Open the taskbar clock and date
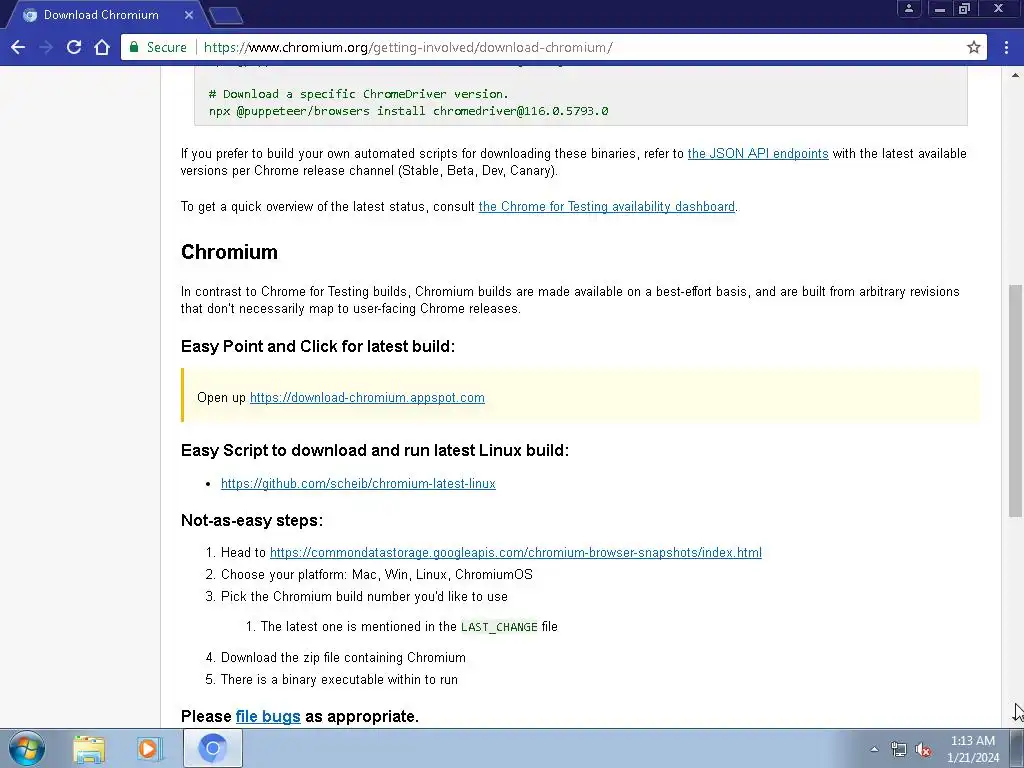This screenshot has height=768, width=1024. pyautogui.click(x=973, y=749)
